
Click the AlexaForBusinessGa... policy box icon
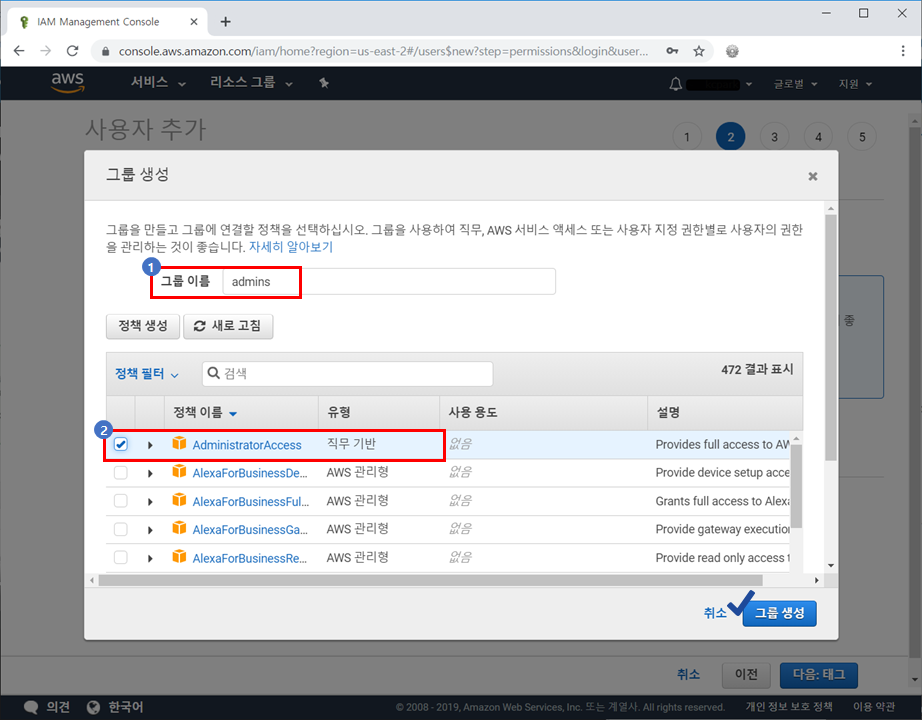coord(179,528)
